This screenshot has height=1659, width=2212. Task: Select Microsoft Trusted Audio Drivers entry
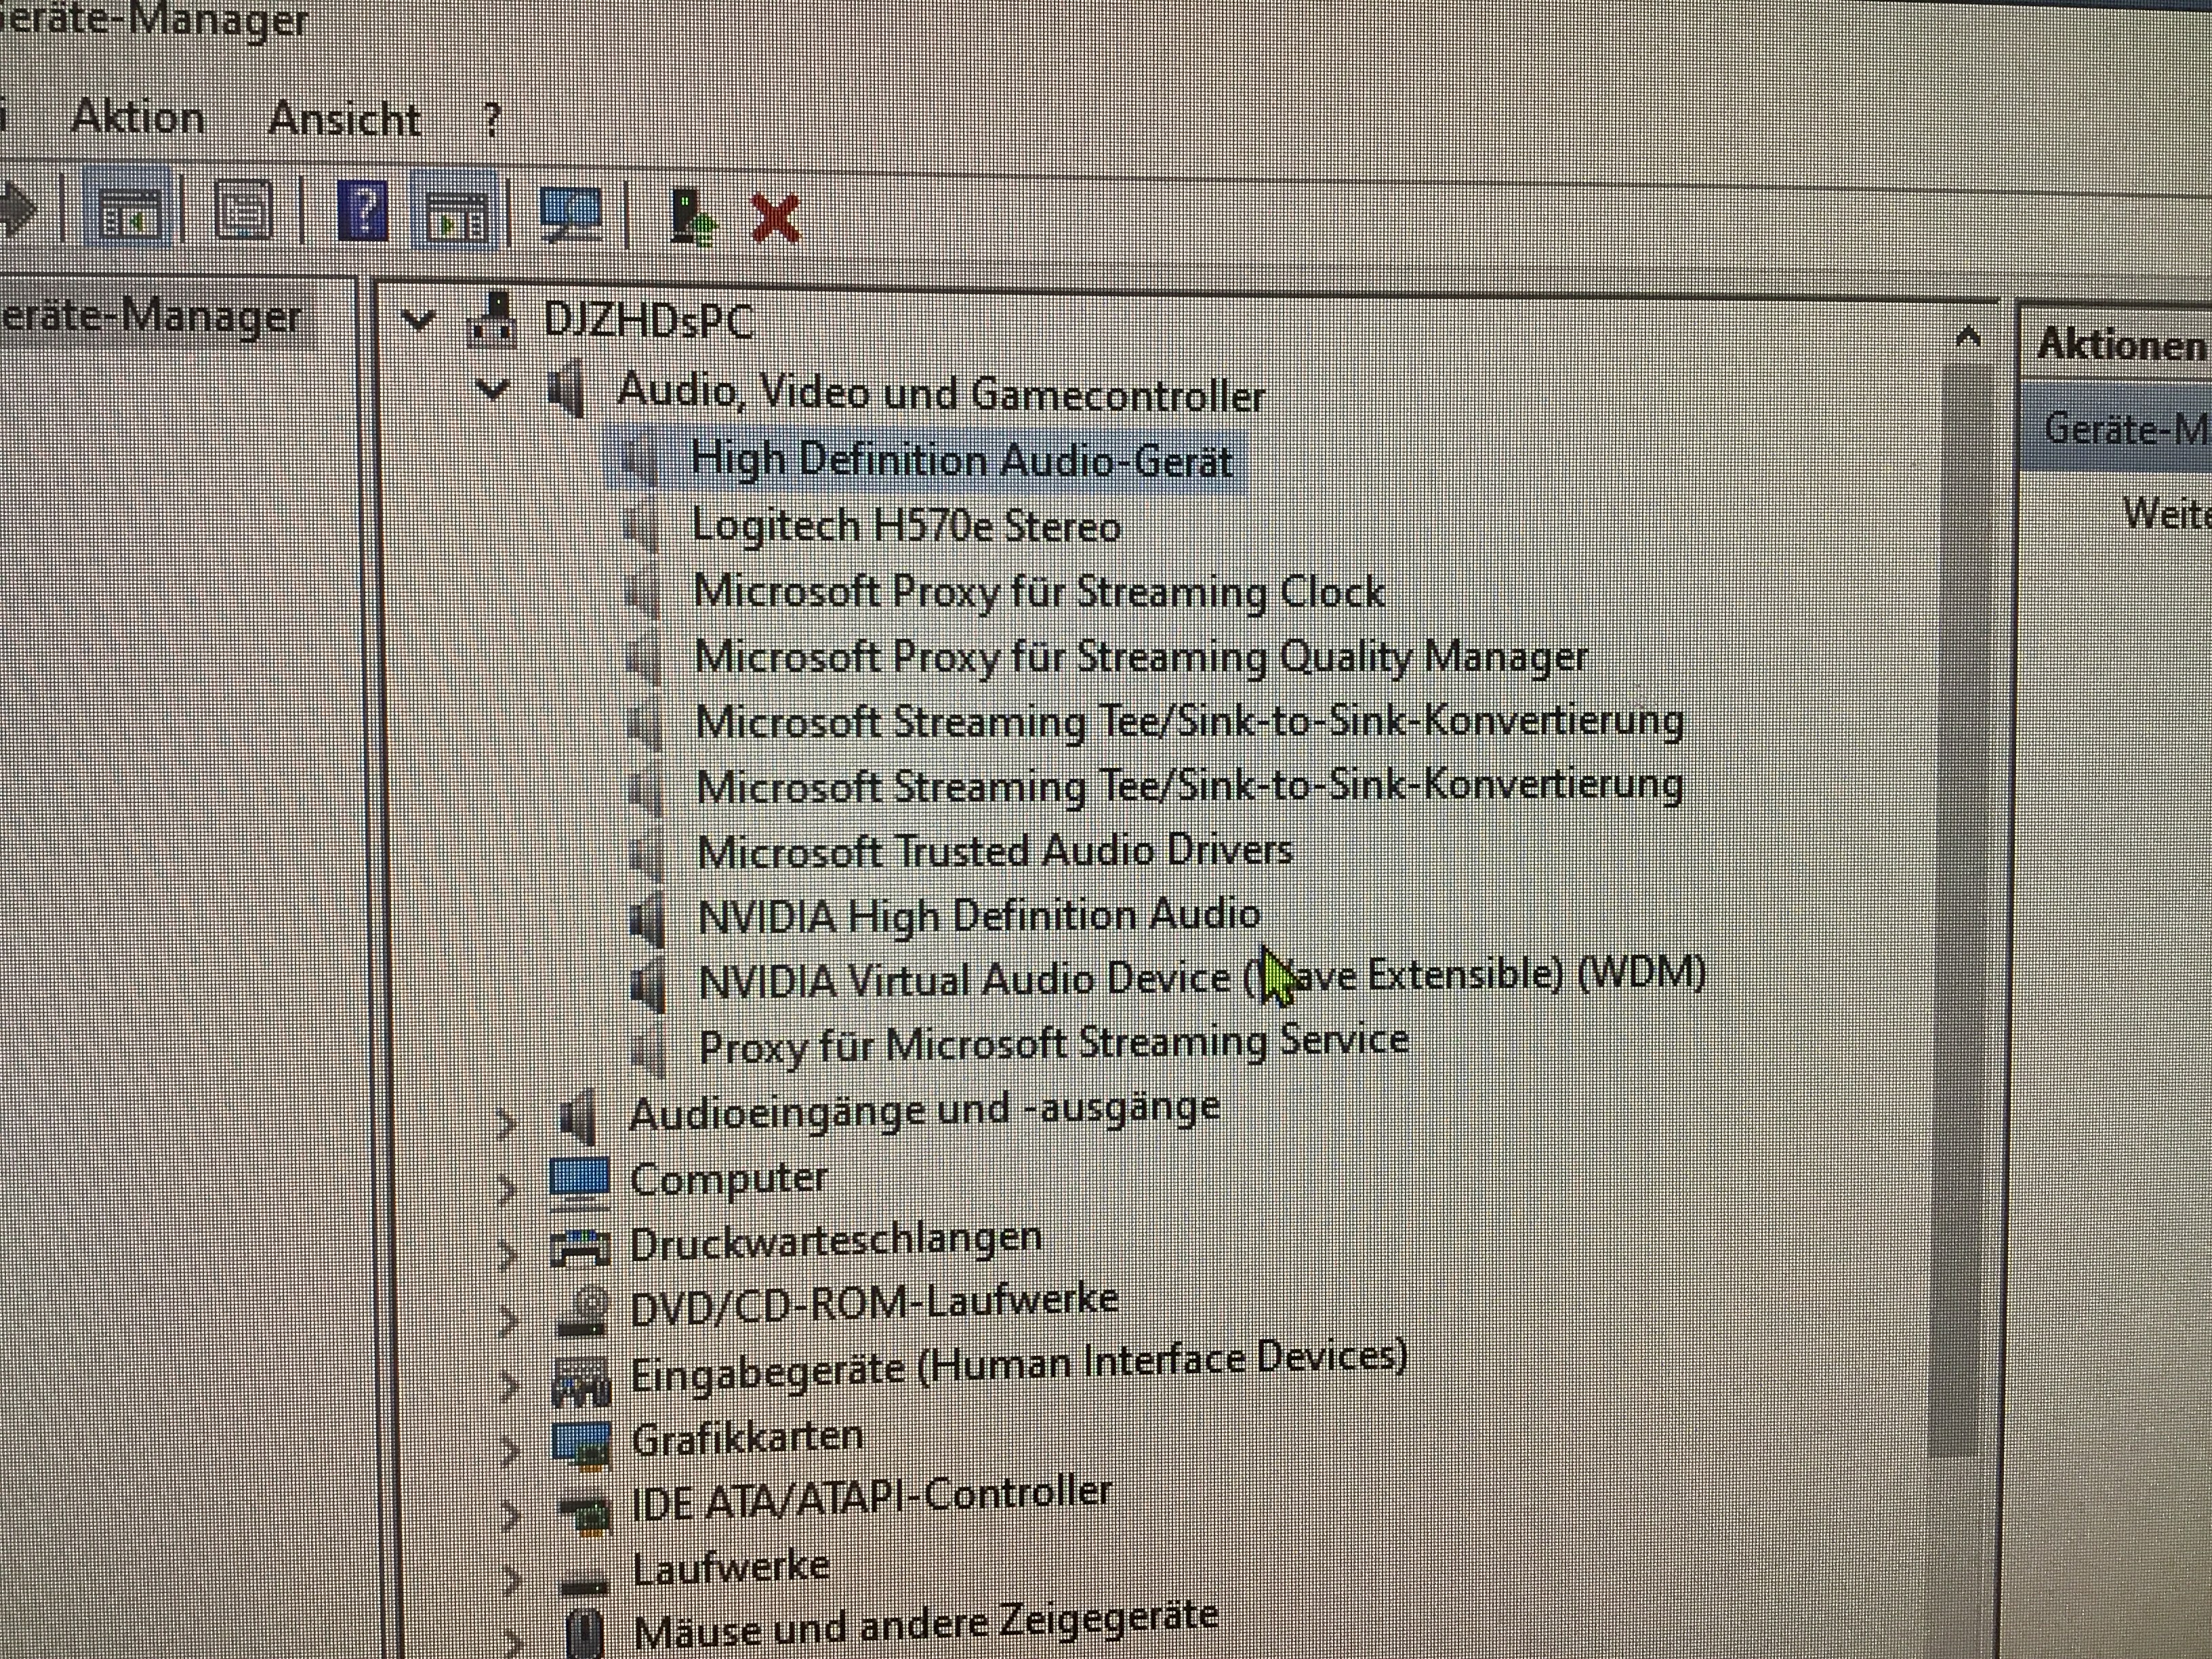pos(994,851)
